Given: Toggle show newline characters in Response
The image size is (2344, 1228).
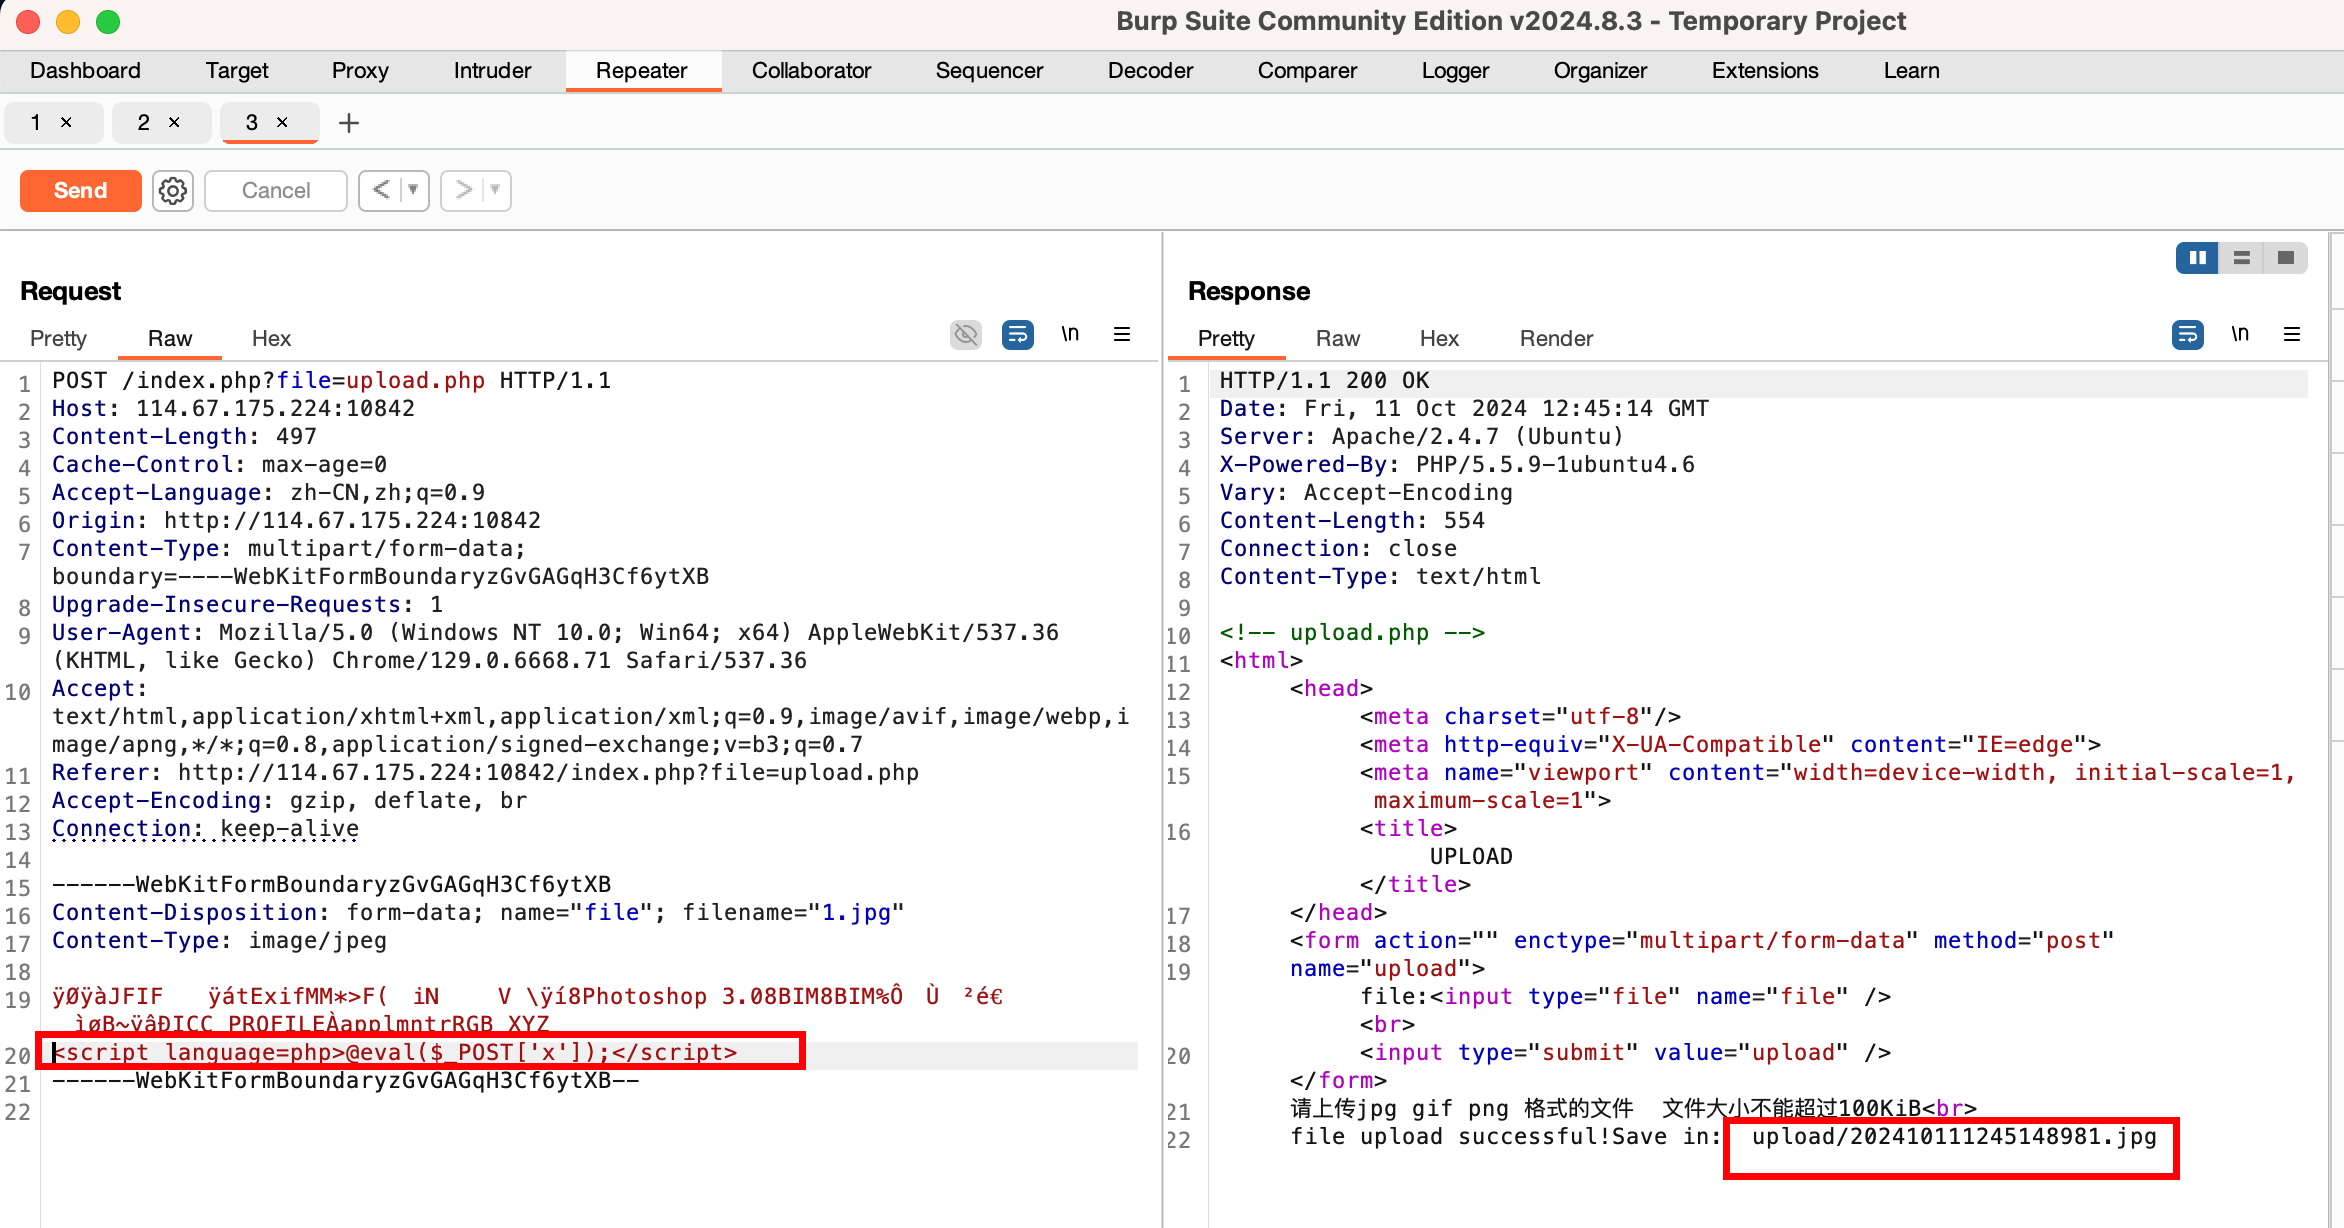Looking at the screenshot, I should 2240,334.
